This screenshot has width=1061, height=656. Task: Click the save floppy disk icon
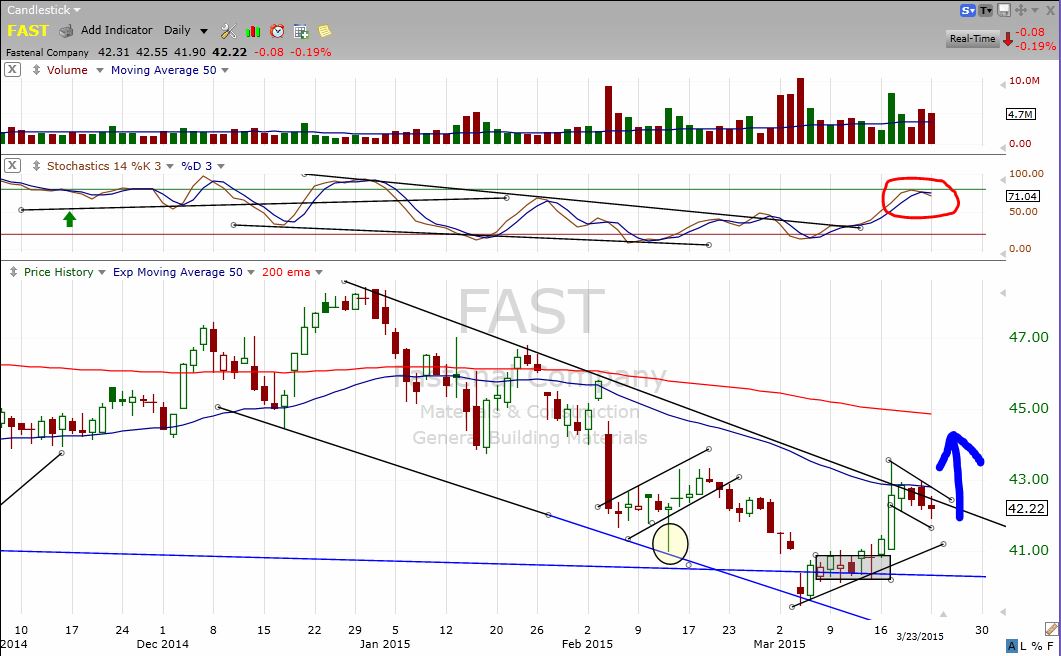[x=1005, y=10]
